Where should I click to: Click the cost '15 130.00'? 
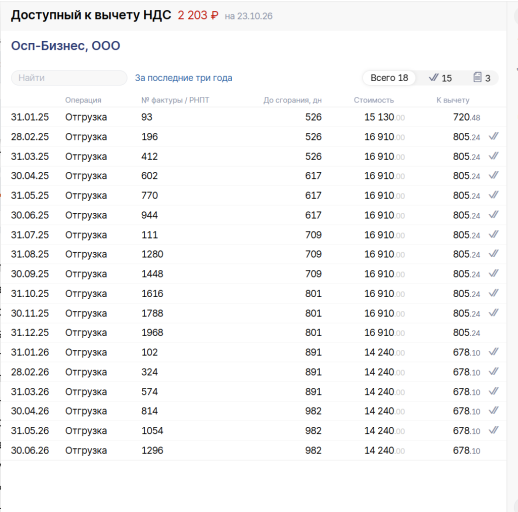pos(384,117)
